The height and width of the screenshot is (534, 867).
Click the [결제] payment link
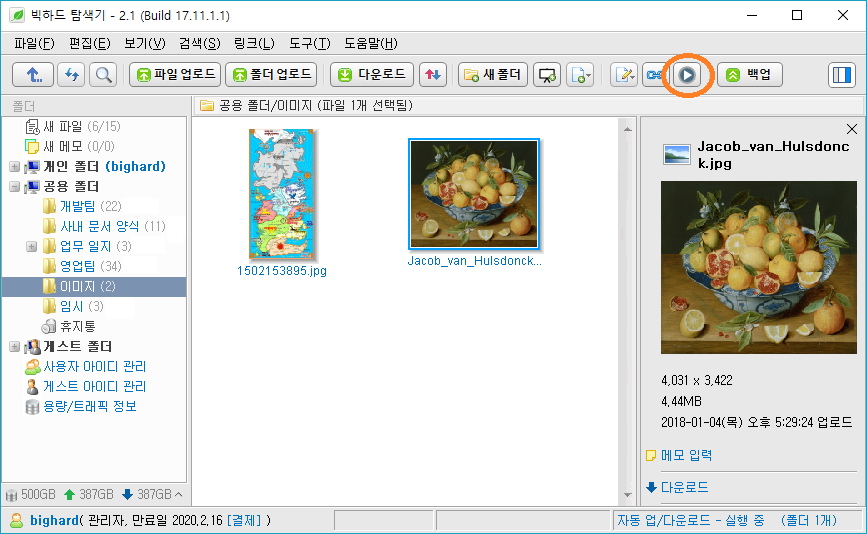[x=244, y=520]
